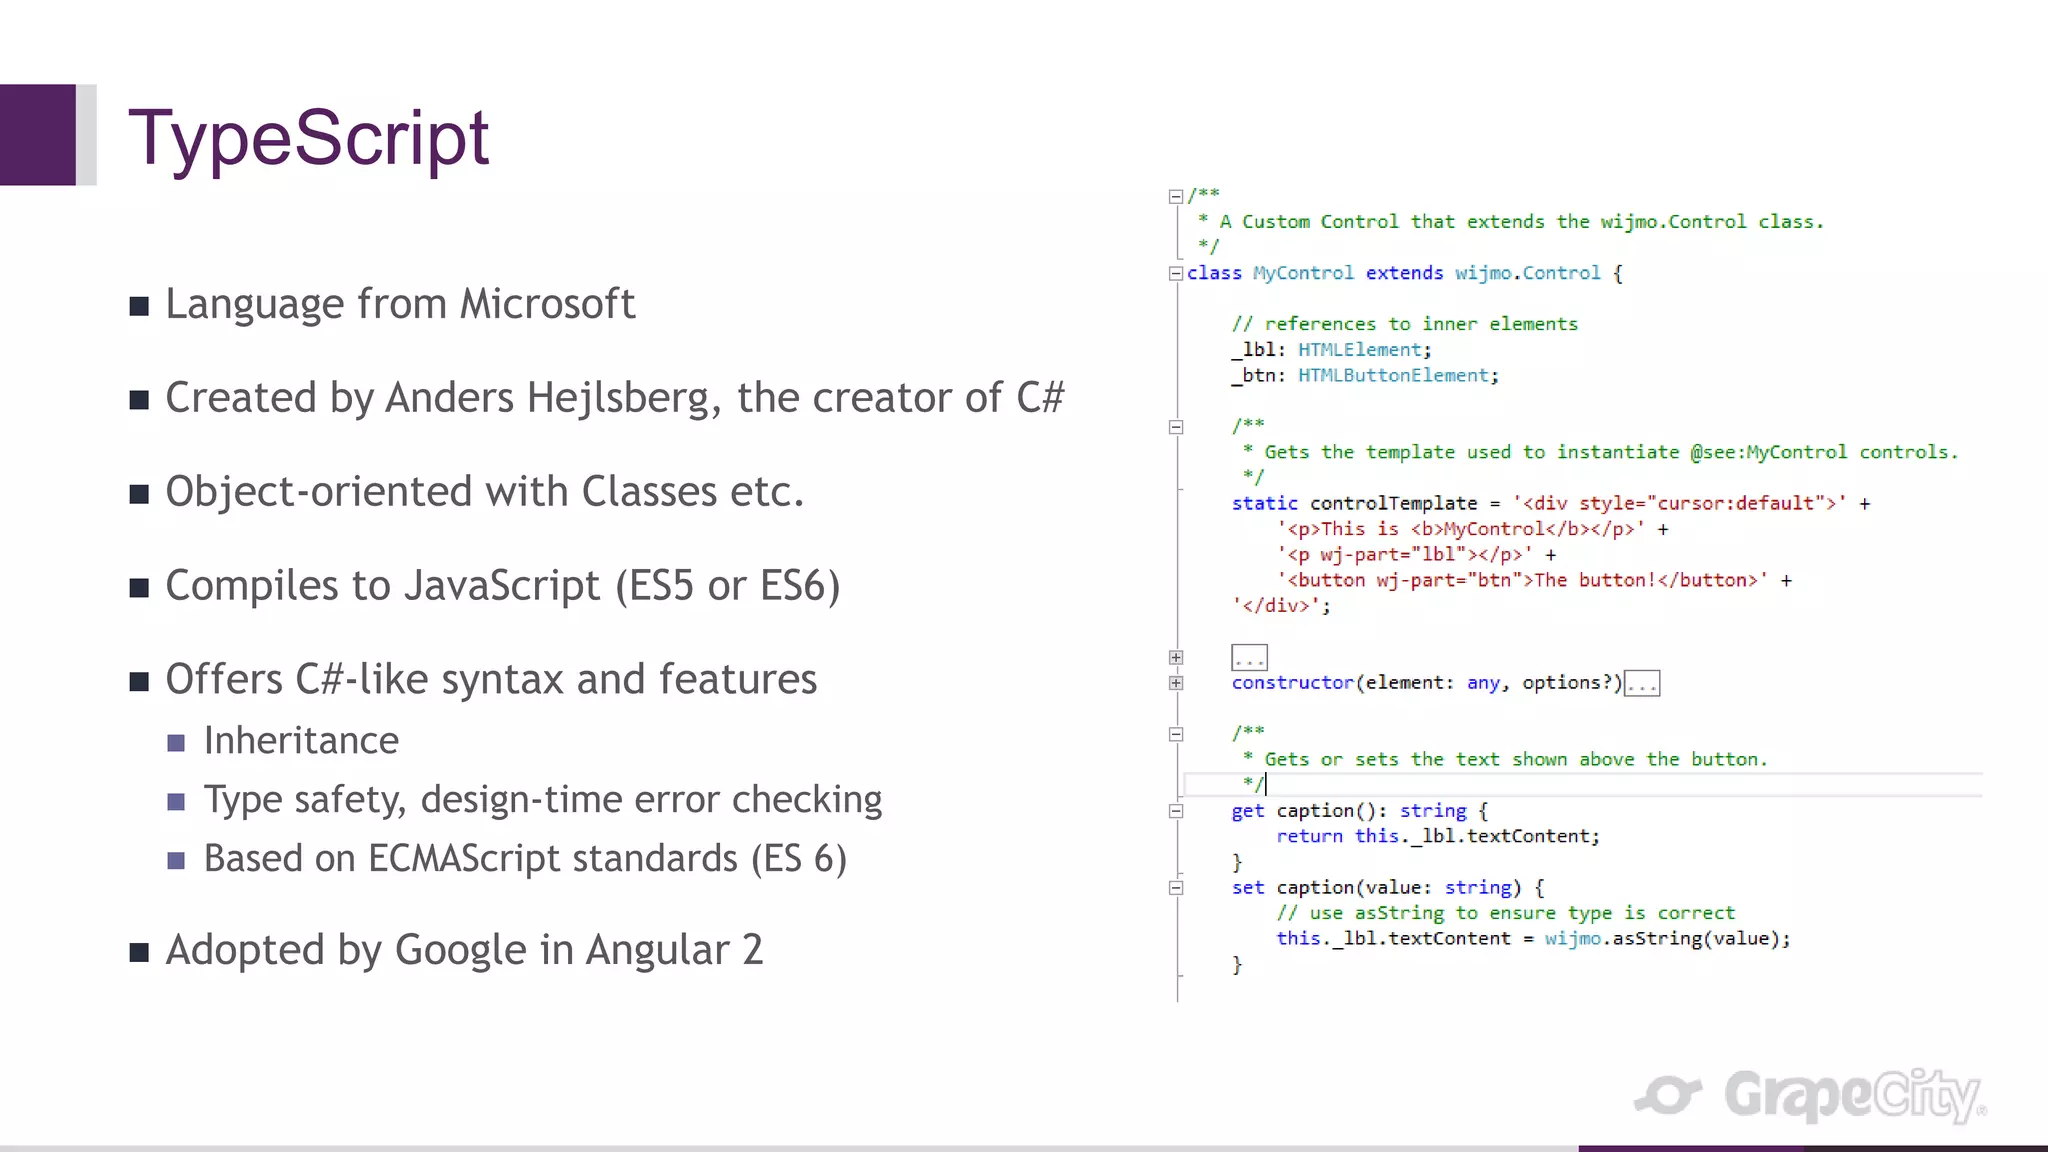The image size is (2048, 1152).
Task: Collapse the get caption accessor
Action: click(1176, 811)
